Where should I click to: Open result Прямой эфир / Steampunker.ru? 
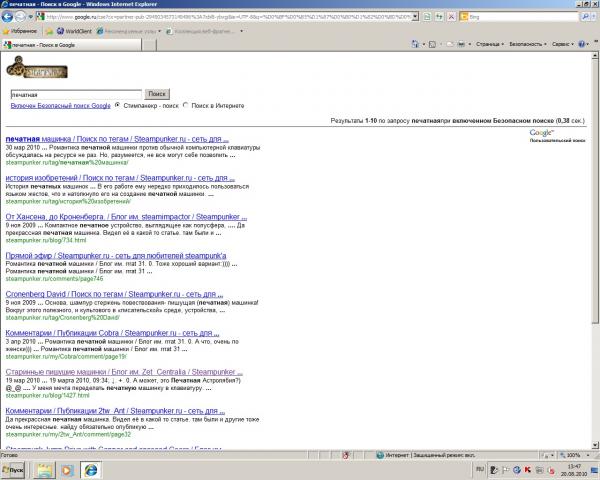coord(116,256)
